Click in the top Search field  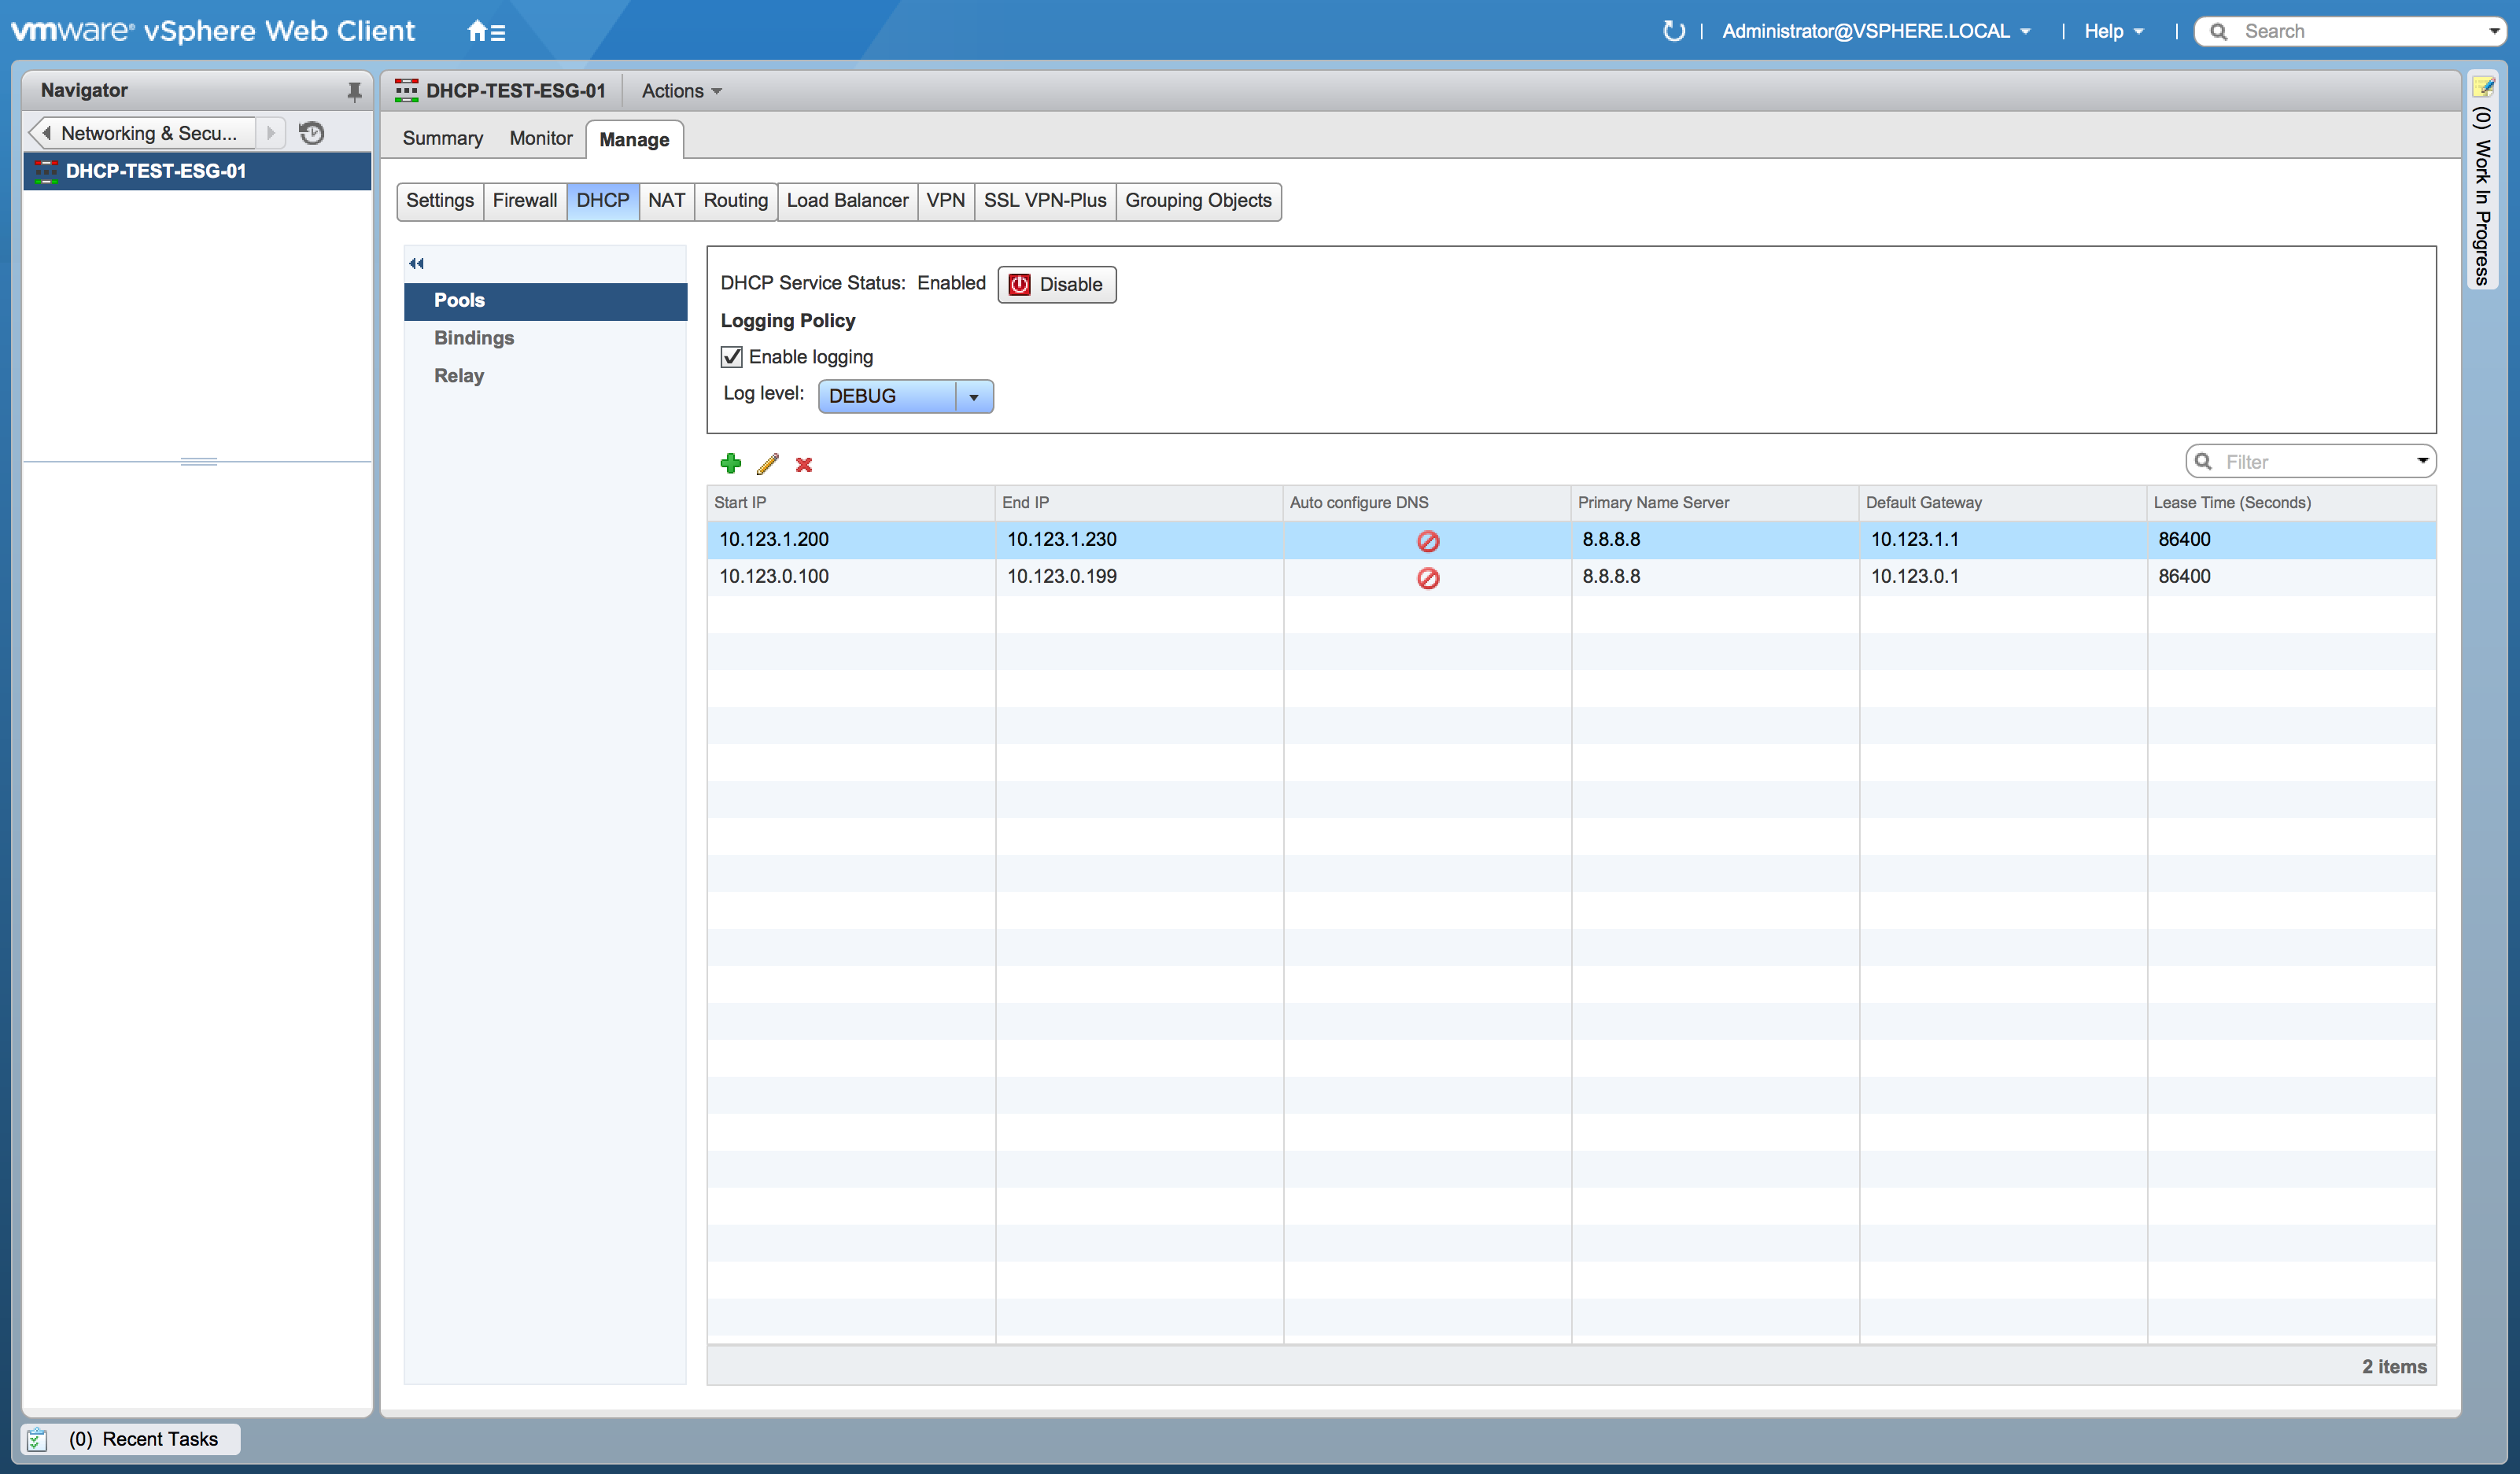pyautogui.click(x=2350, y=32)
